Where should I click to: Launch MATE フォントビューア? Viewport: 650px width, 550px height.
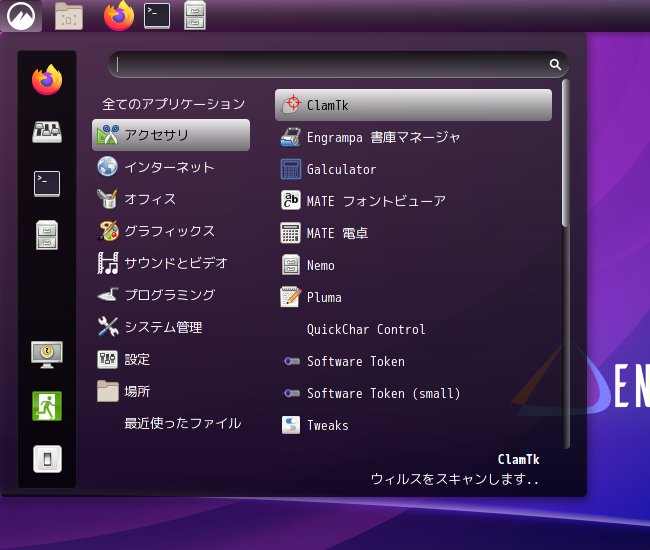pos(413,201)
